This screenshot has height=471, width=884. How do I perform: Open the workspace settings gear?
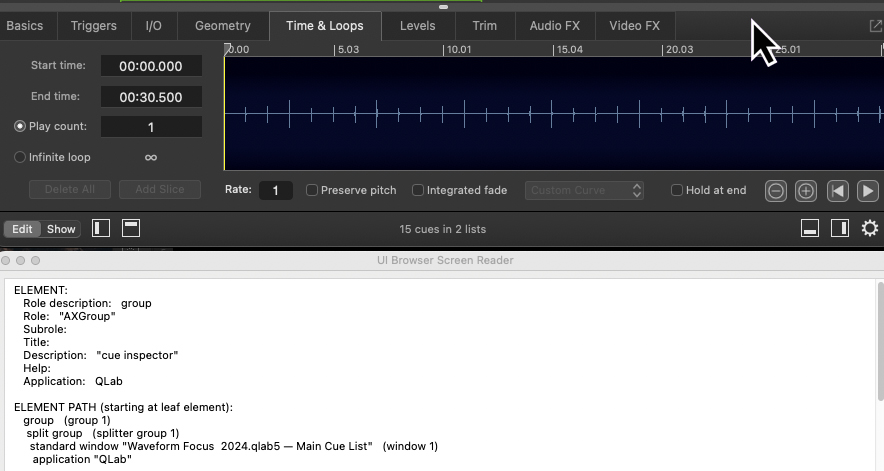(x=869, y=229)
